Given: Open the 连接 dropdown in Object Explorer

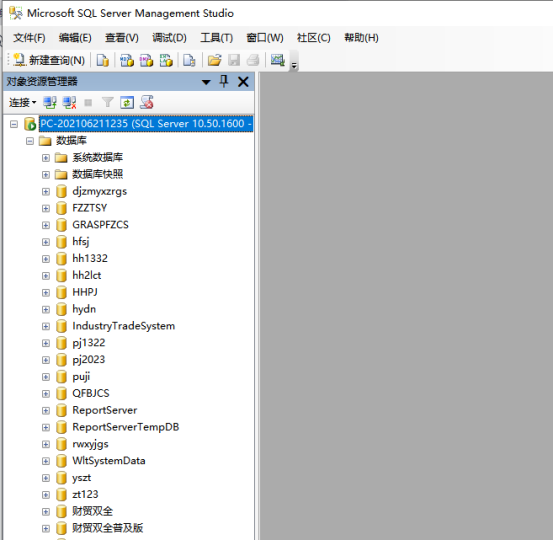Looking at the screenshot, I should pos(22,103).
